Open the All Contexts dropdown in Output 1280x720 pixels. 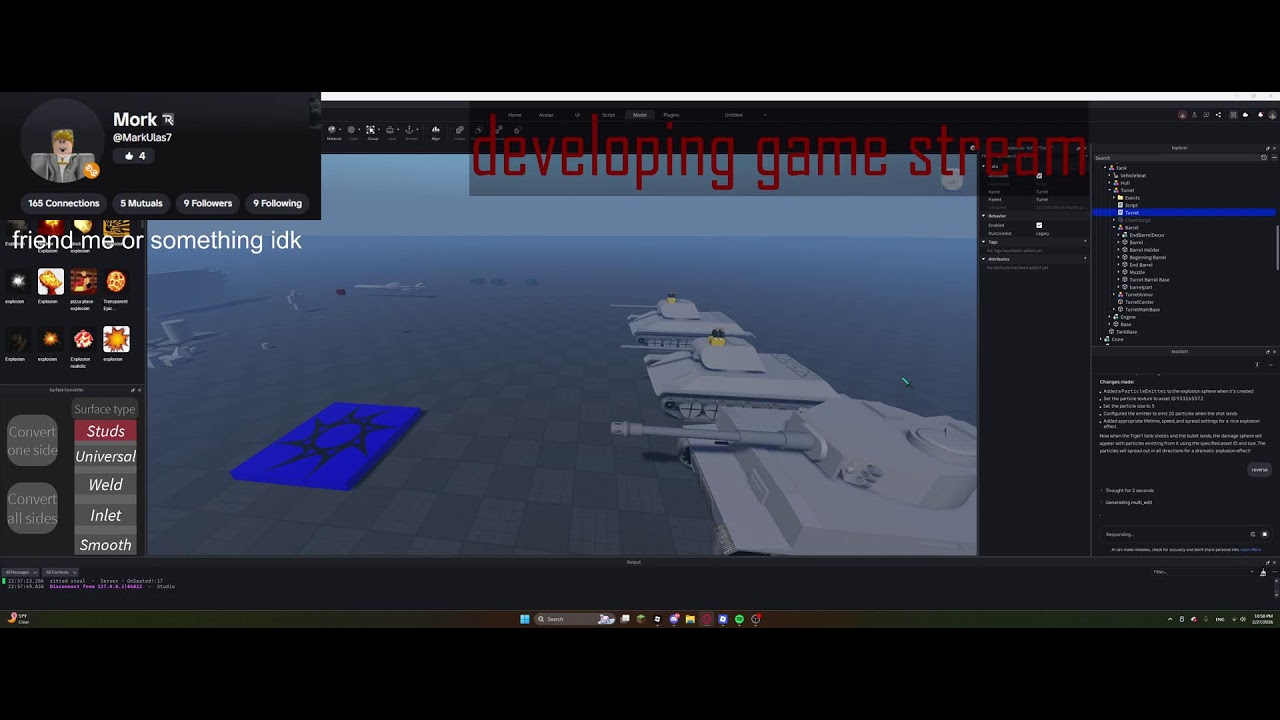tap(60, 572)
